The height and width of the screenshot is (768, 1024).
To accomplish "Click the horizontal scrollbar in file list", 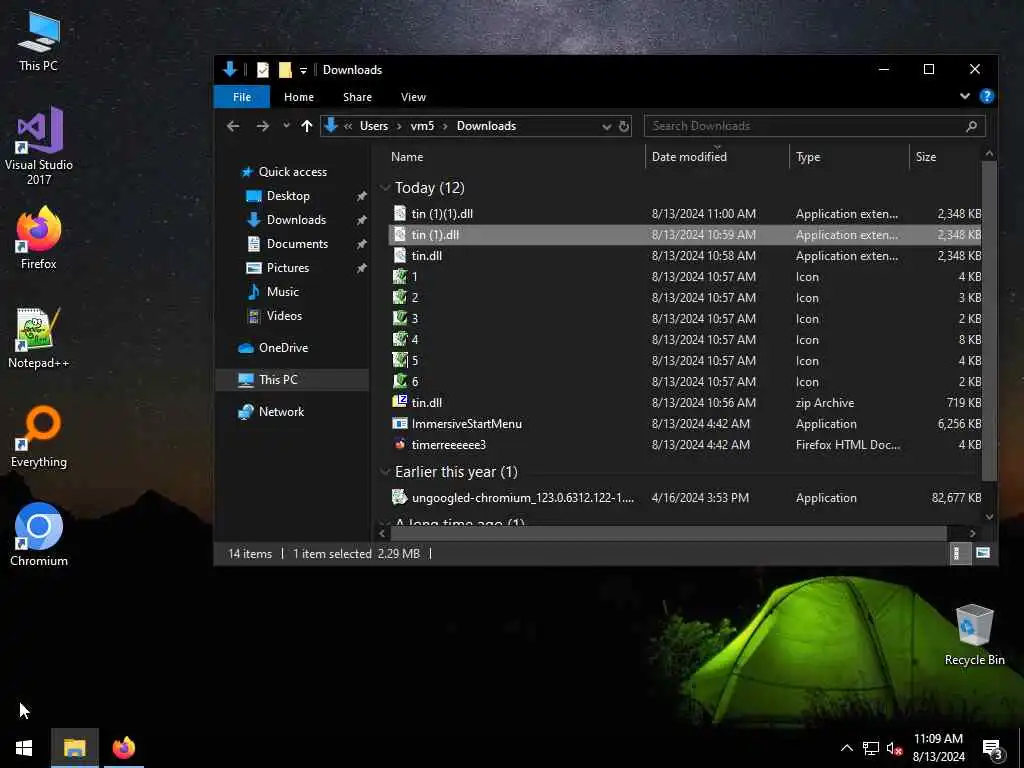I will pyautogui.click(x=667, y=533).
